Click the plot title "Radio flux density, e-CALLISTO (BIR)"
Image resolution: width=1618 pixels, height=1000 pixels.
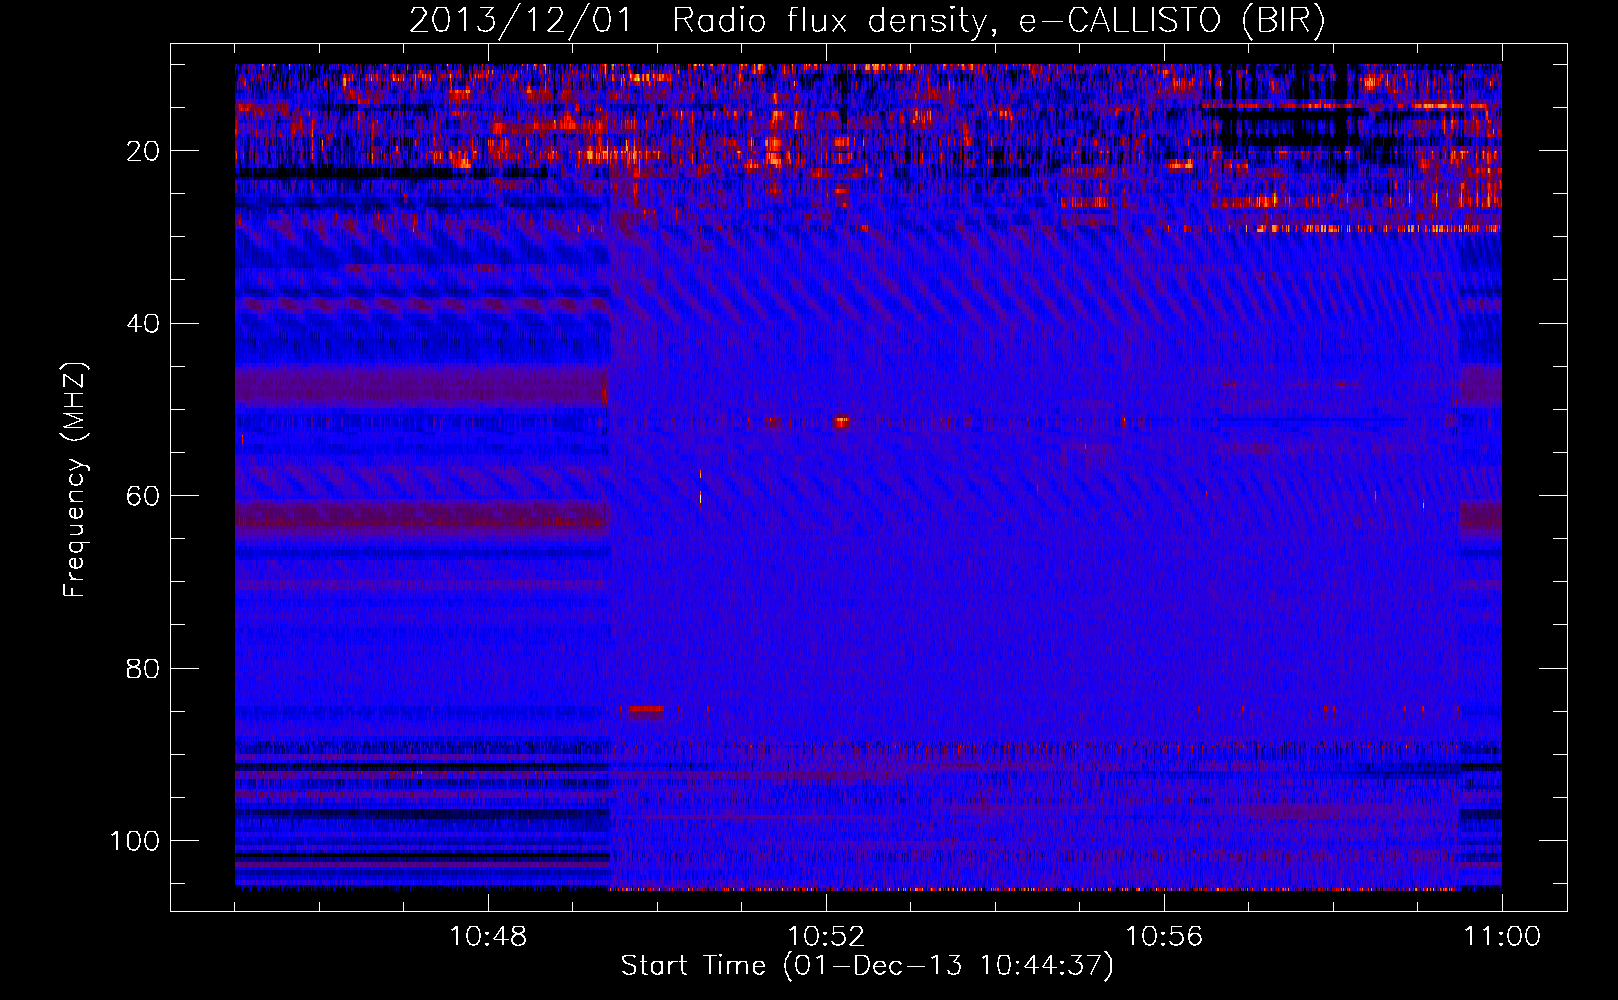tap(998, 21)
